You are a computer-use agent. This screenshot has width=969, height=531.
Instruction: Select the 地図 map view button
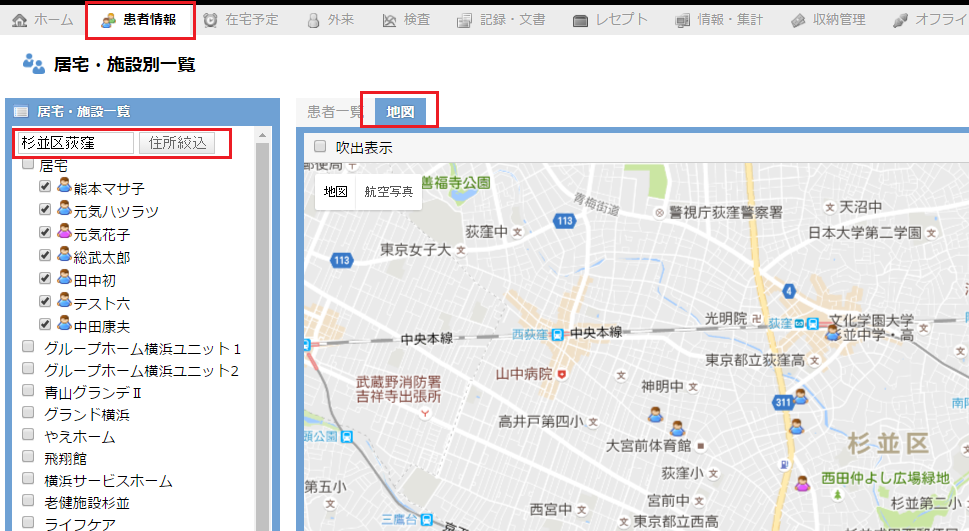(336, 192)
